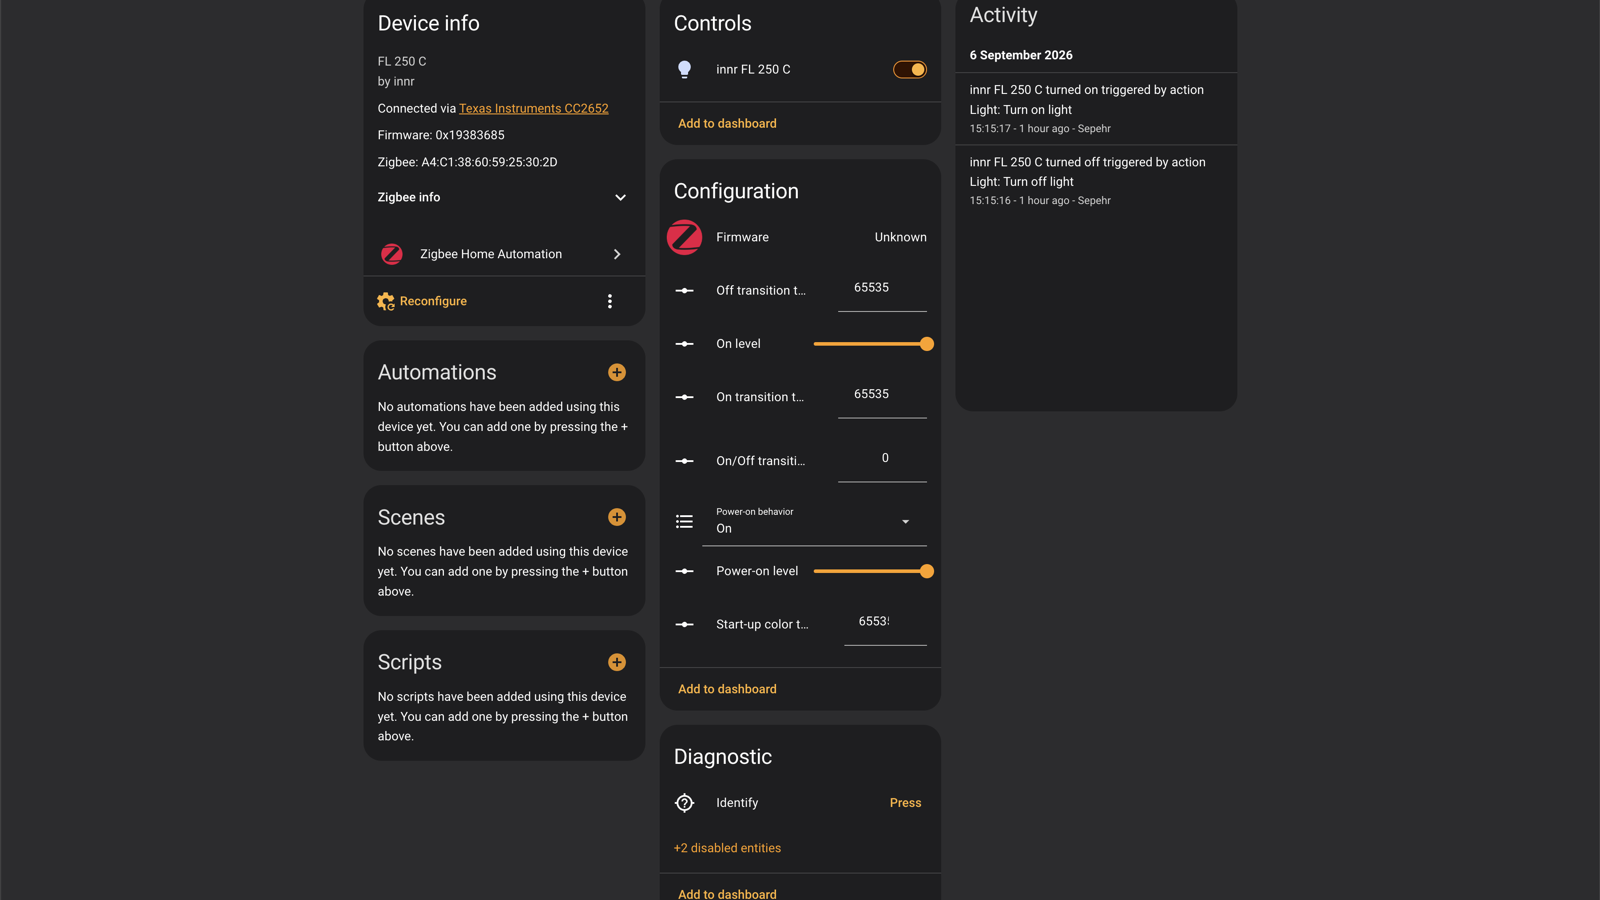Click the 6 September 2026 date header
This screenshot has height=900, width=1600.
1021,55
